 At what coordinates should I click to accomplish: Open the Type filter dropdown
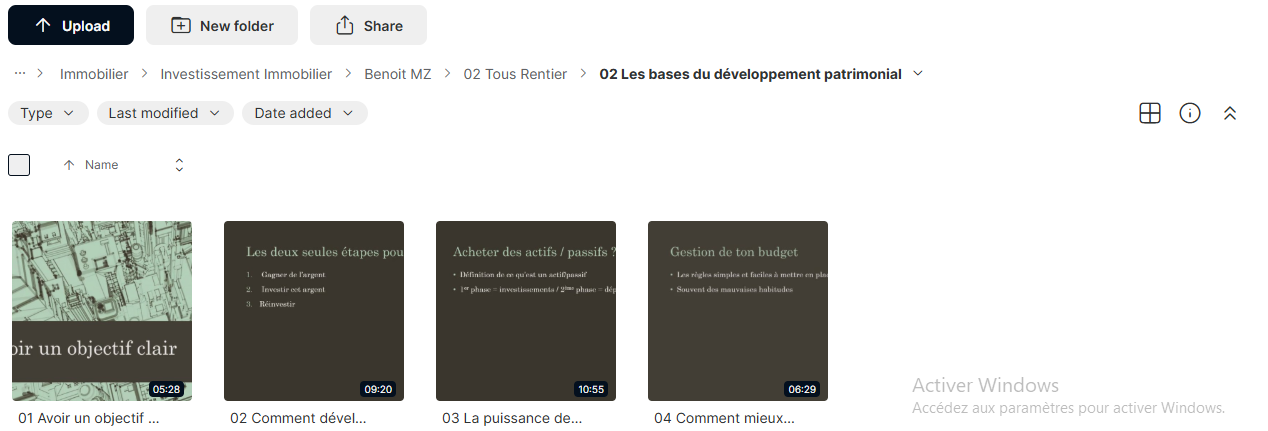[48, 113]
